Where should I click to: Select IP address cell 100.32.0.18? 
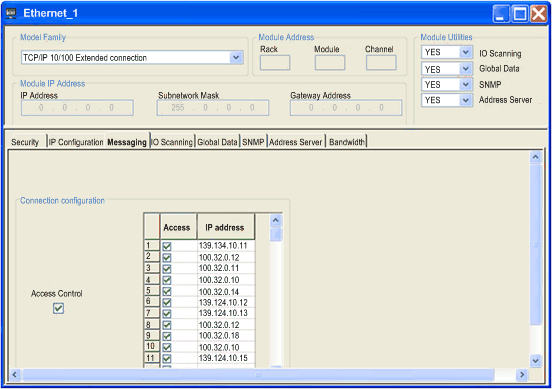[226, 335]
